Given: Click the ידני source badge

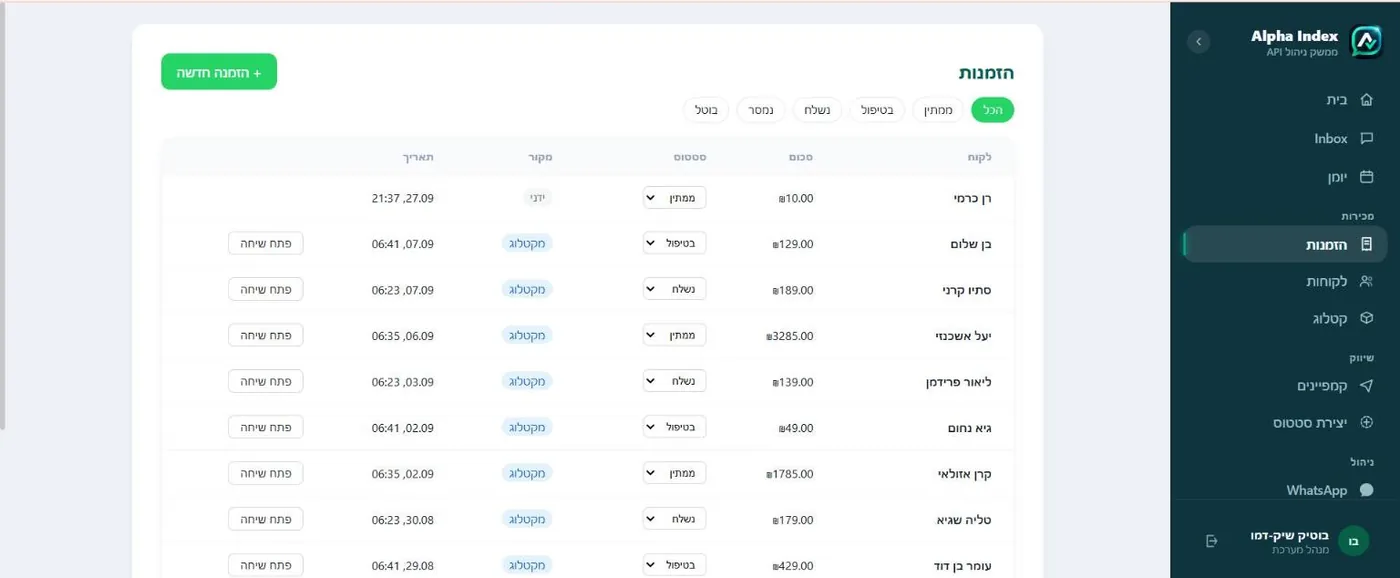Looking at the screenshot, I should tap(539, 198).
